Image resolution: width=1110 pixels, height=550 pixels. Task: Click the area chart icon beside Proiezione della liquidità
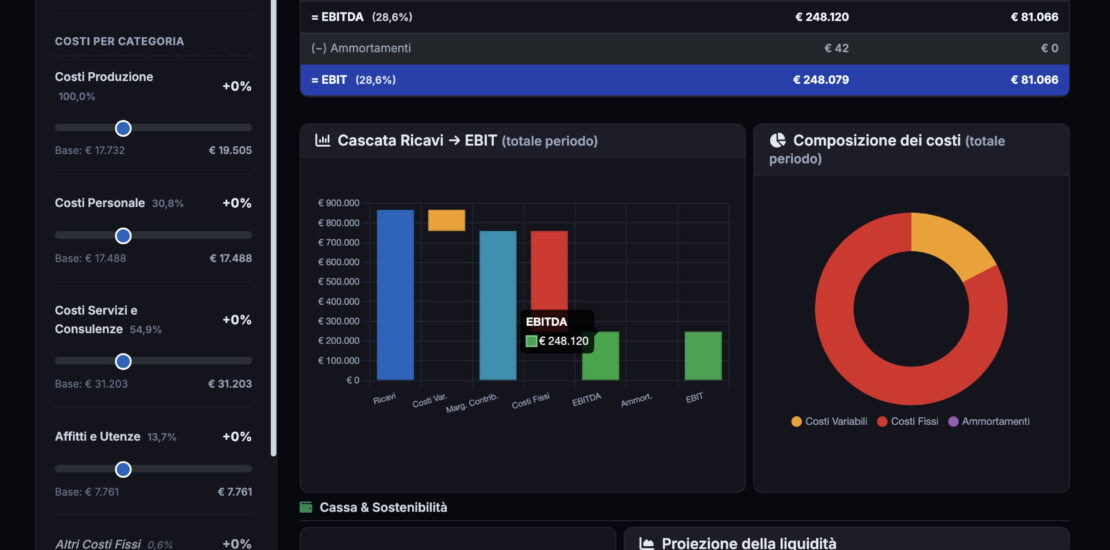(646, 544)
